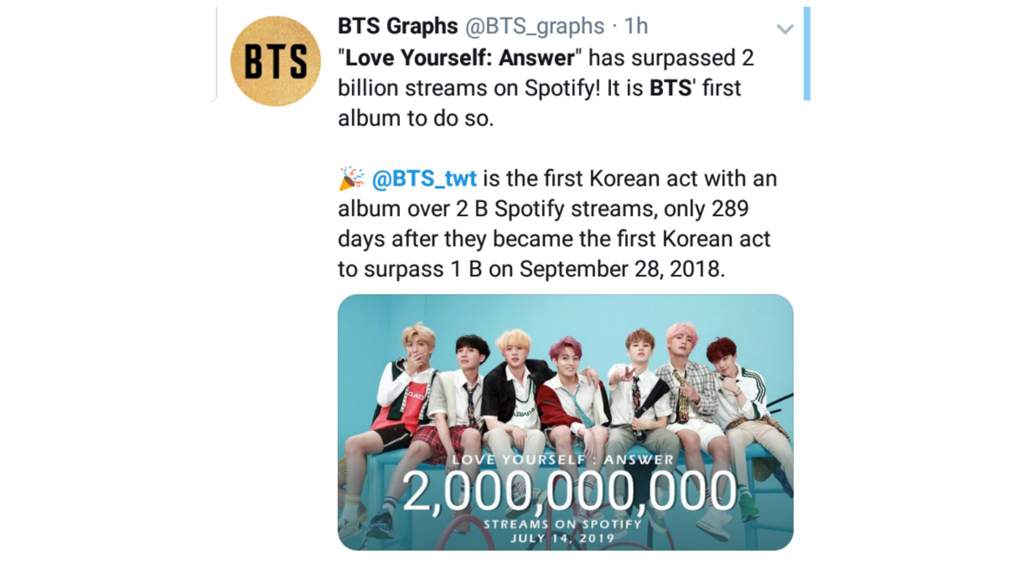Image resolution: width=1024 pixels, height=568 pixels.
Task: Click the BTS Graphs display name
Action: tap(398, 26)
